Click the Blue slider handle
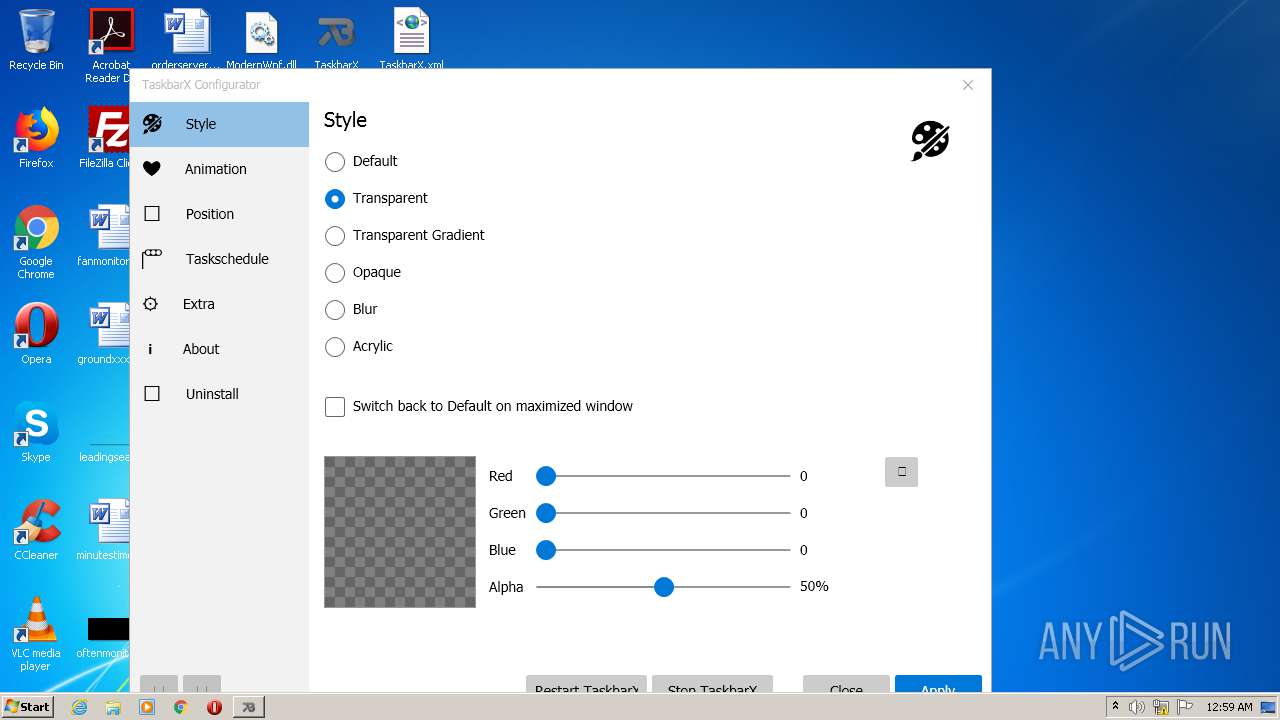Viewport: 1280px width, 720px height. pos(546,550)
